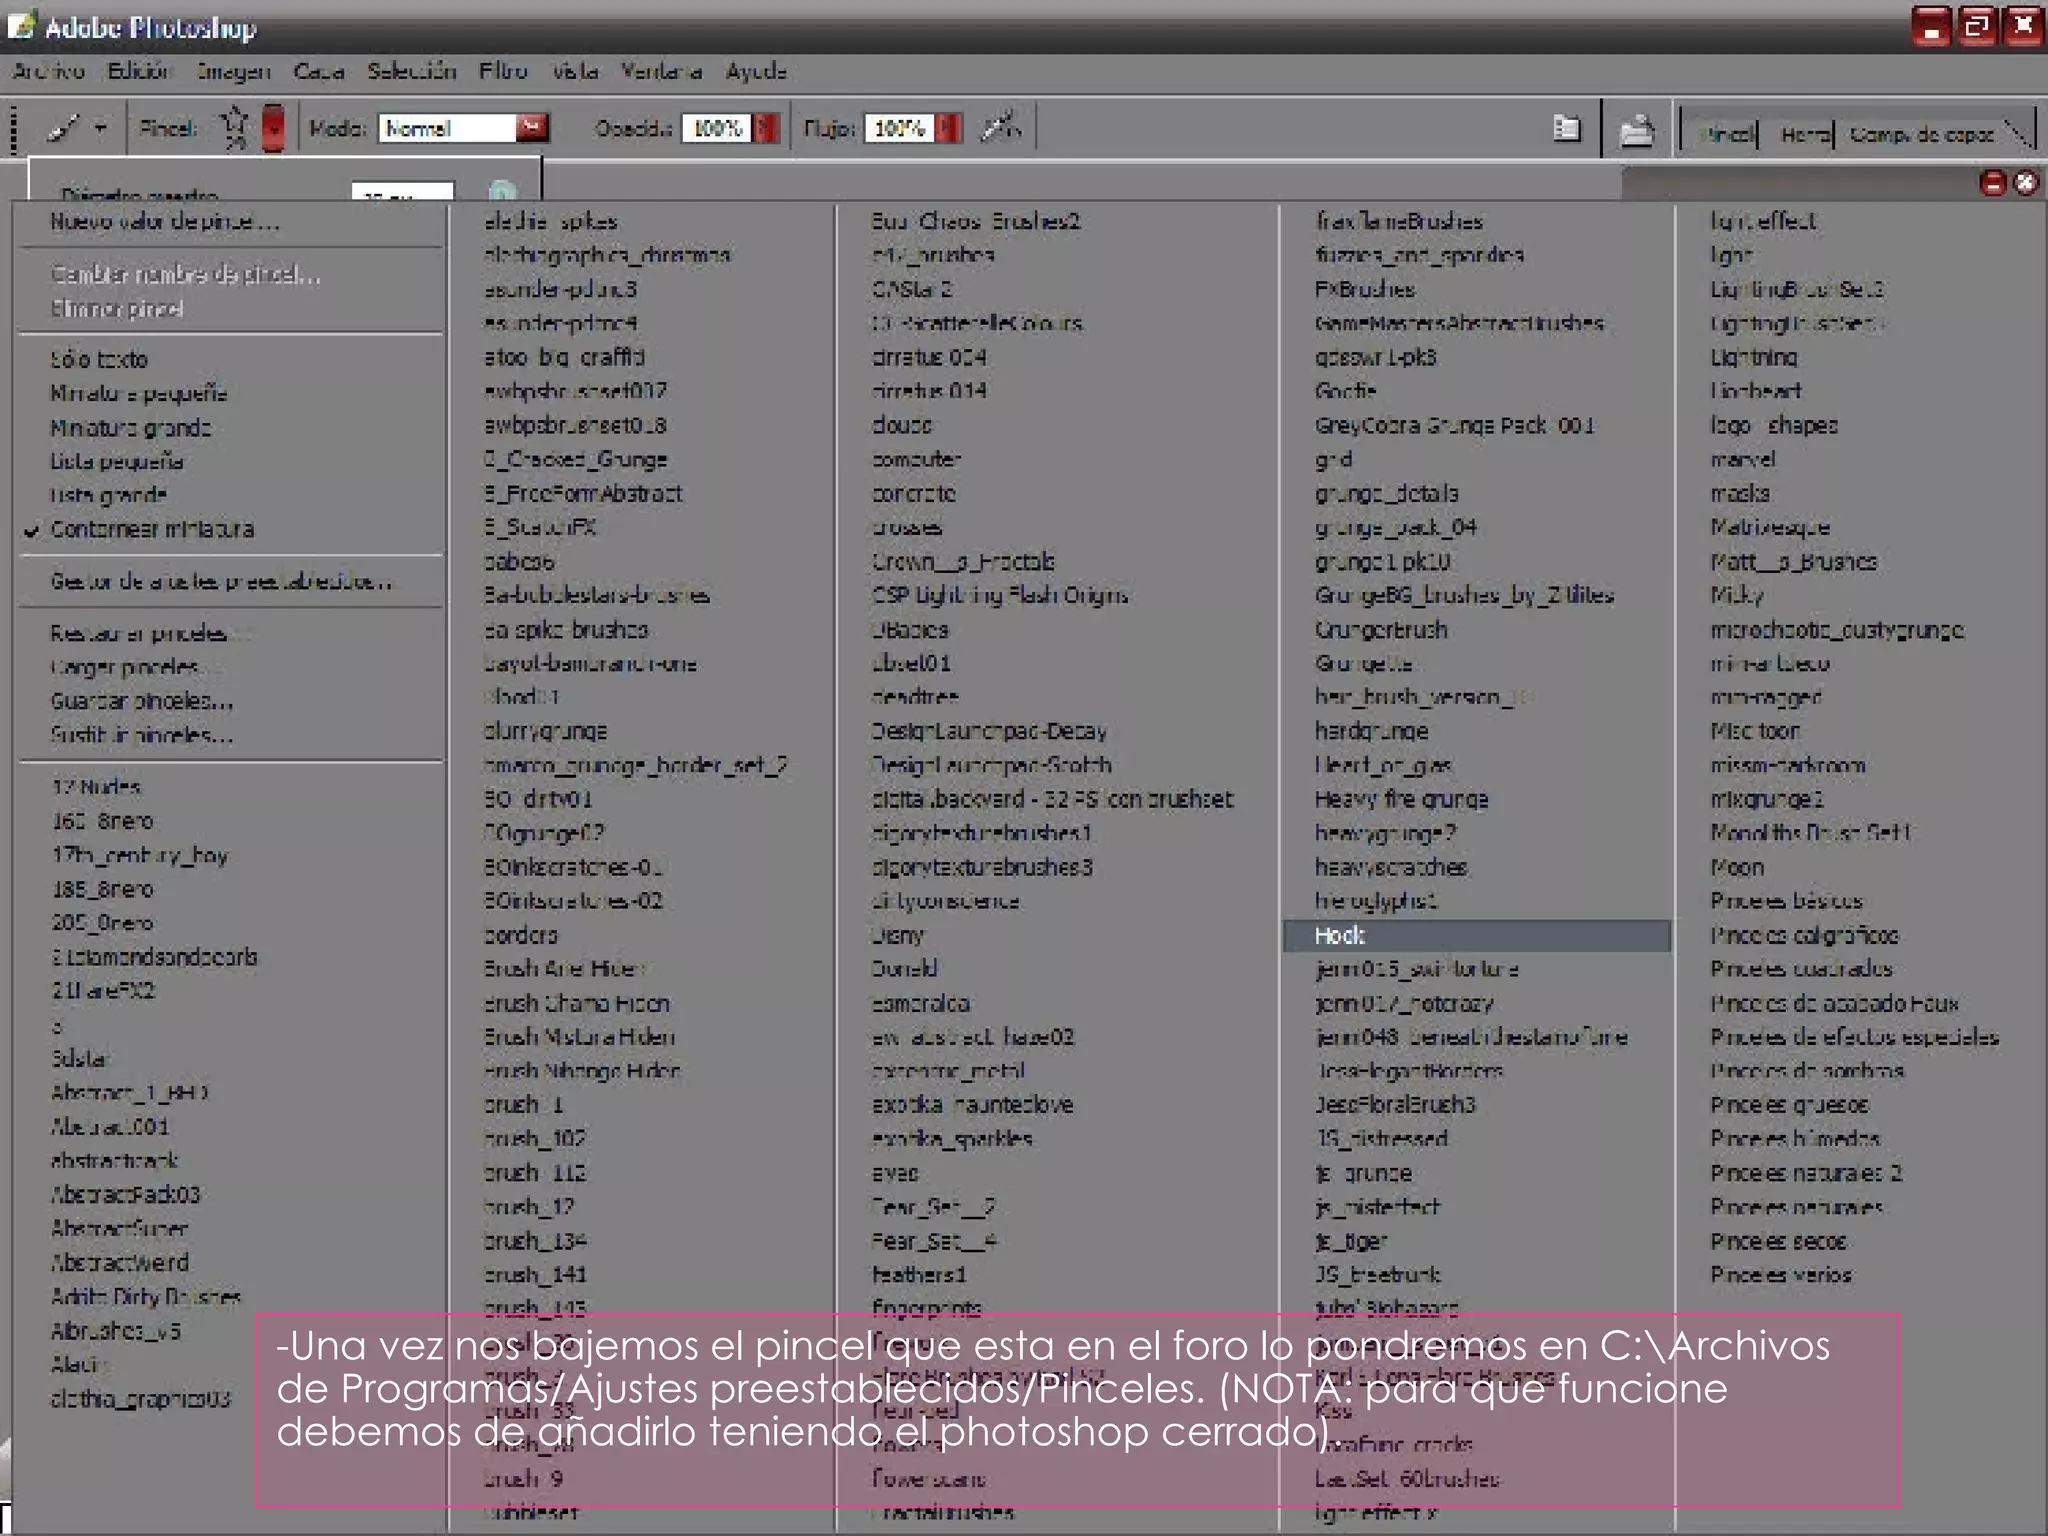Toggle the Contornear miniatura checked option
The image size is (2048, 1536).
pos(152,529)
